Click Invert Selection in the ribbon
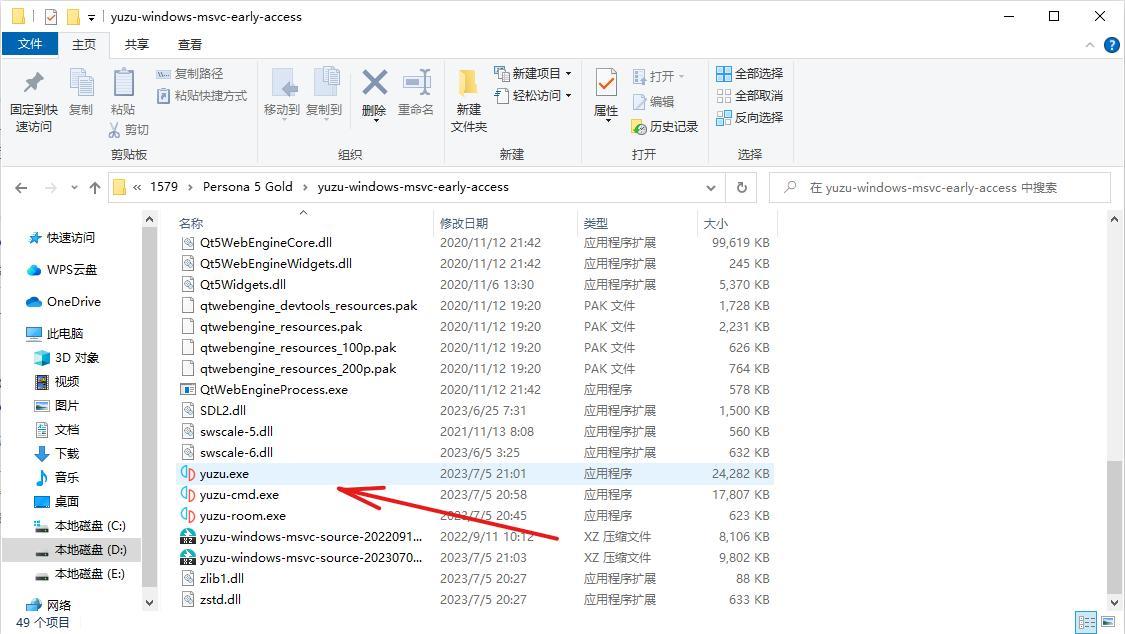This screenshot has width=1125, height=634. coord(750,118)
